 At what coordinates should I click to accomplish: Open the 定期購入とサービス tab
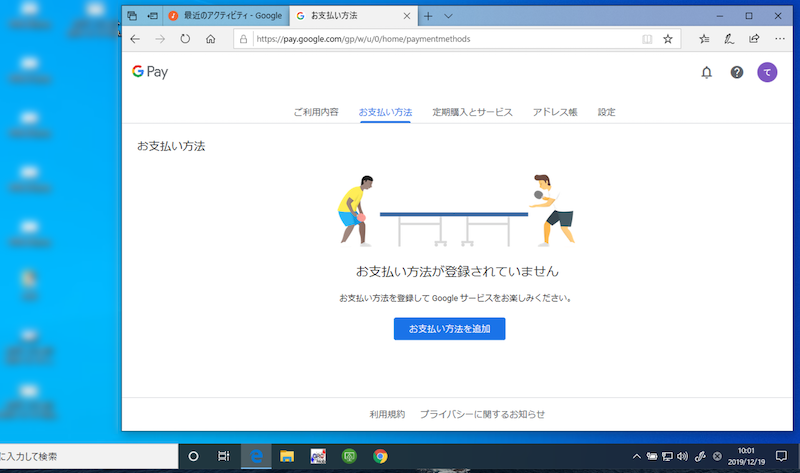[x=472, y=112]
